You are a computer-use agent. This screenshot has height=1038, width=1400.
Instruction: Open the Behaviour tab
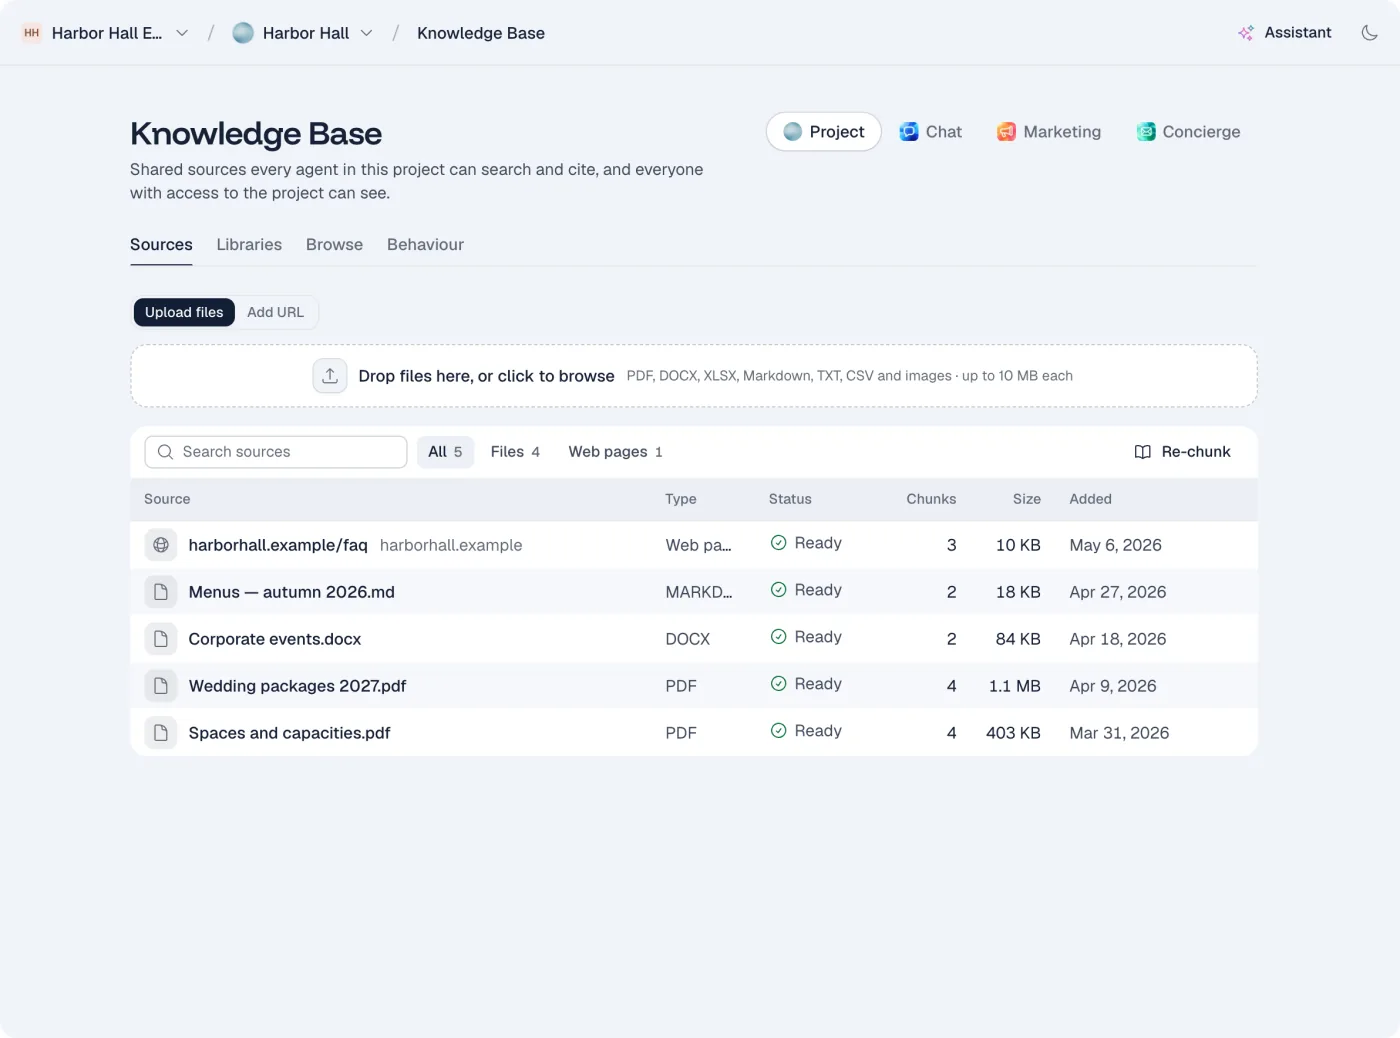(x=425, y=245)
